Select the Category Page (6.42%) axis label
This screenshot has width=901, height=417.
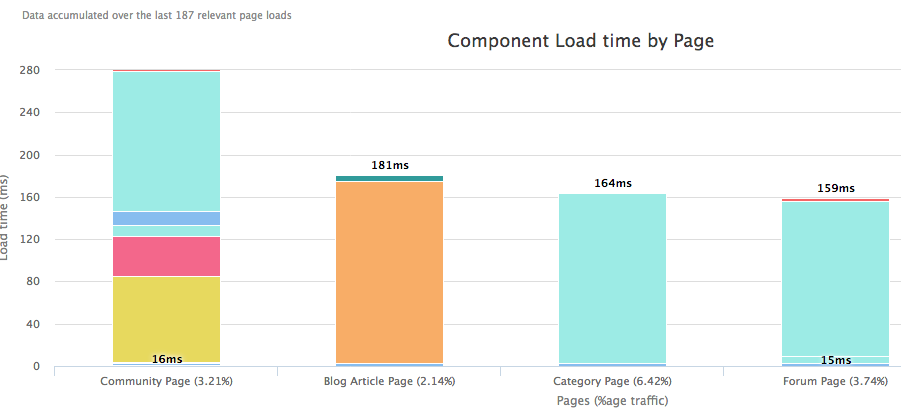click(612, 381)
